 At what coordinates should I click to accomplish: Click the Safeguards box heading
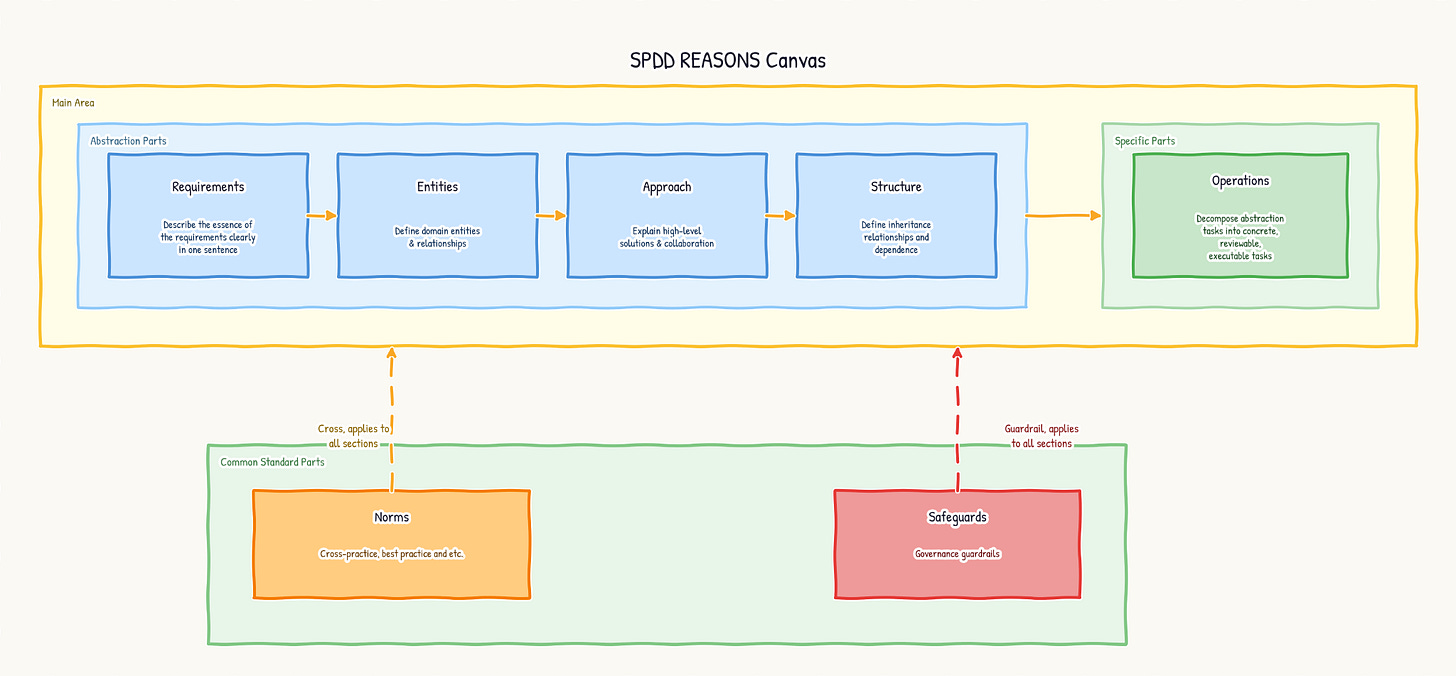tap(957, 517)
